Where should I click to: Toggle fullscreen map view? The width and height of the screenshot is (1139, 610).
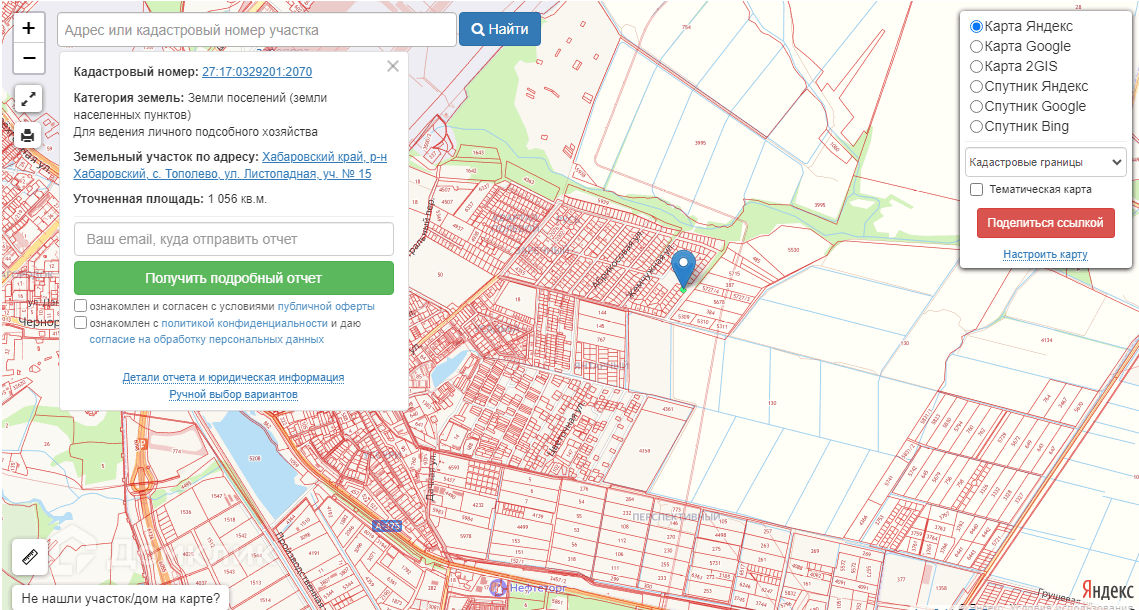(29, 99)
